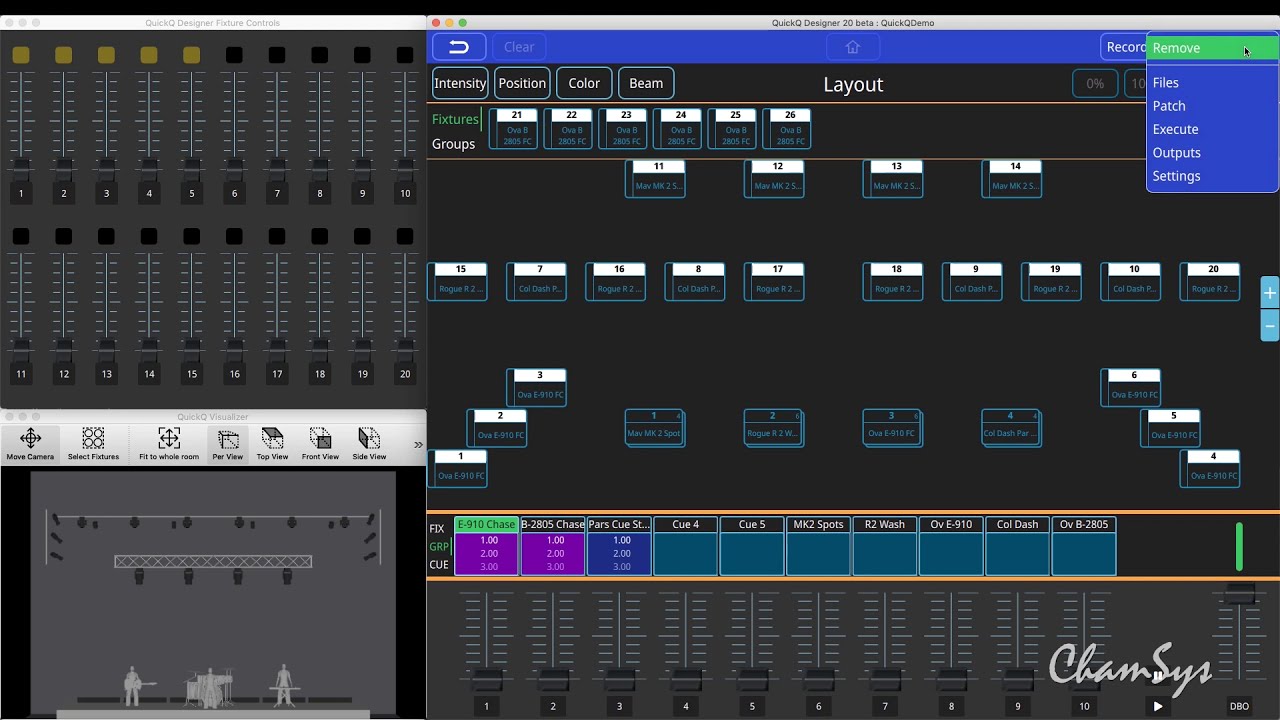
Task: Select group tile 1 Mav MK 2 Spot
Action: pos(654,427)
